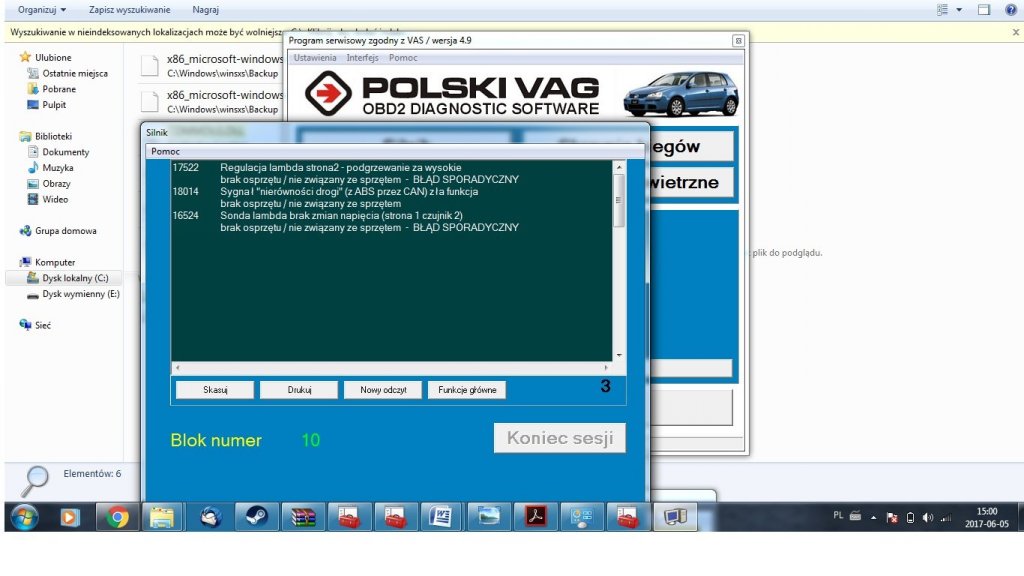Open the Pomoc menu in Polski VAG window
Image resolution: width=1024 pixels, height=576 pixels.
[403, 57]
